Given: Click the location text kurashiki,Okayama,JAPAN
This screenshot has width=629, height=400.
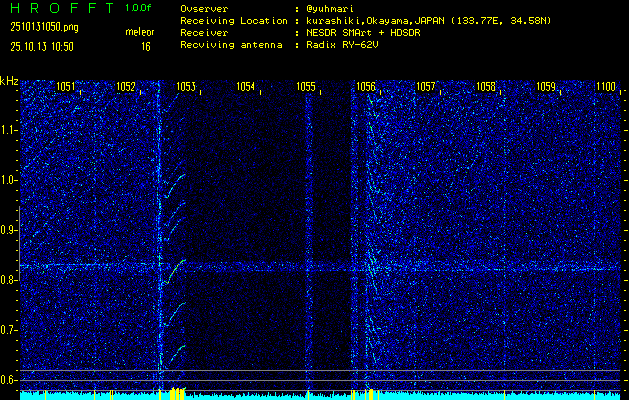Looking at the screenshot, I should pos(376,21).
